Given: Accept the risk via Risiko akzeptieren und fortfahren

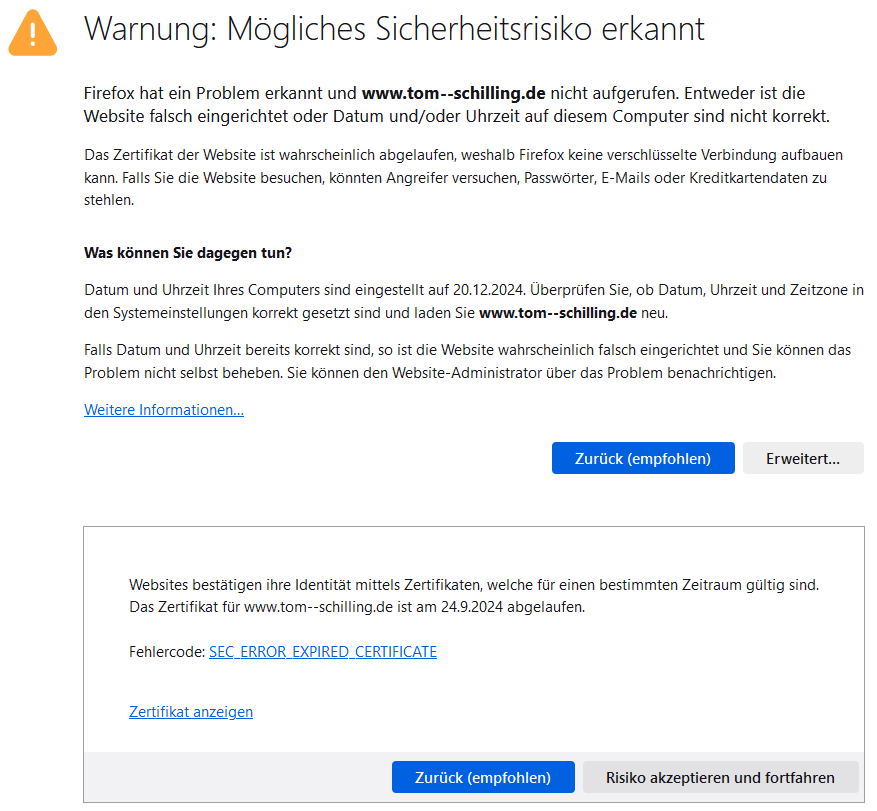Looking at the screenshot, I should 720,777.
